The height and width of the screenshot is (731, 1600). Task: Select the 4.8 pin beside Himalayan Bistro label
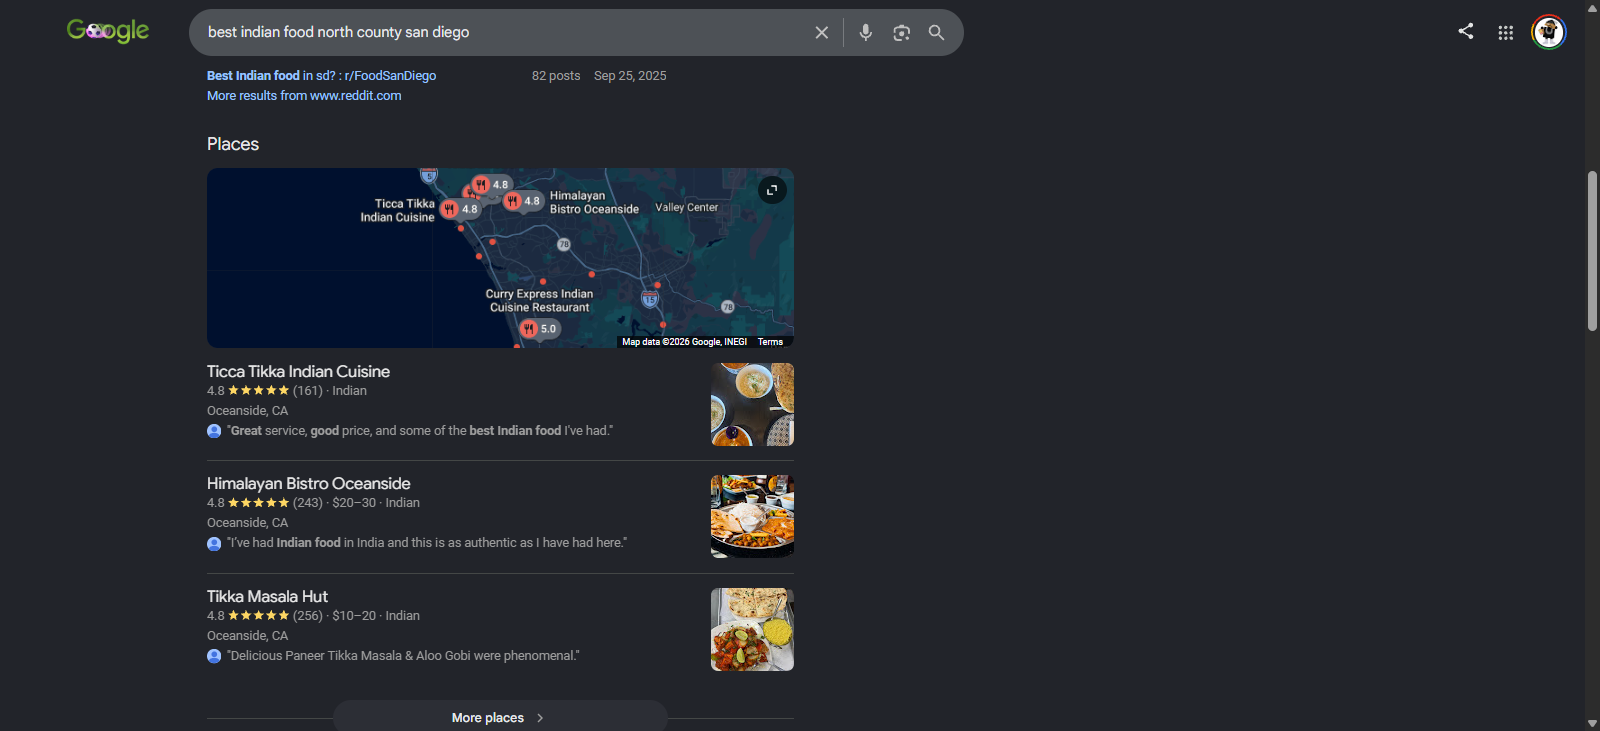click(x=523, y=201)
